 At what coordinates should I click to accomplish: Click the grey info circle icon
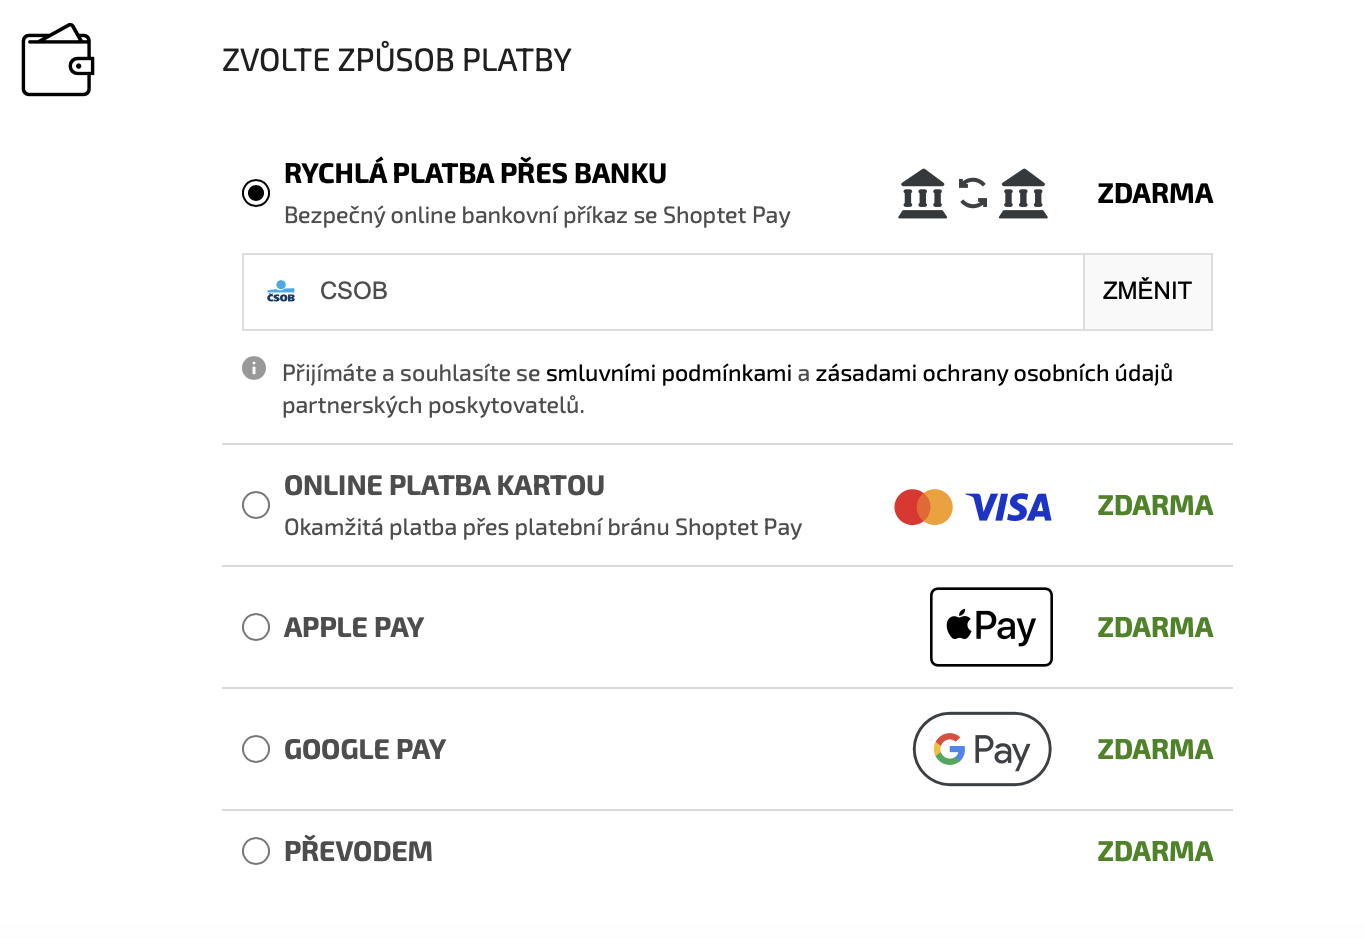[254, 368]
